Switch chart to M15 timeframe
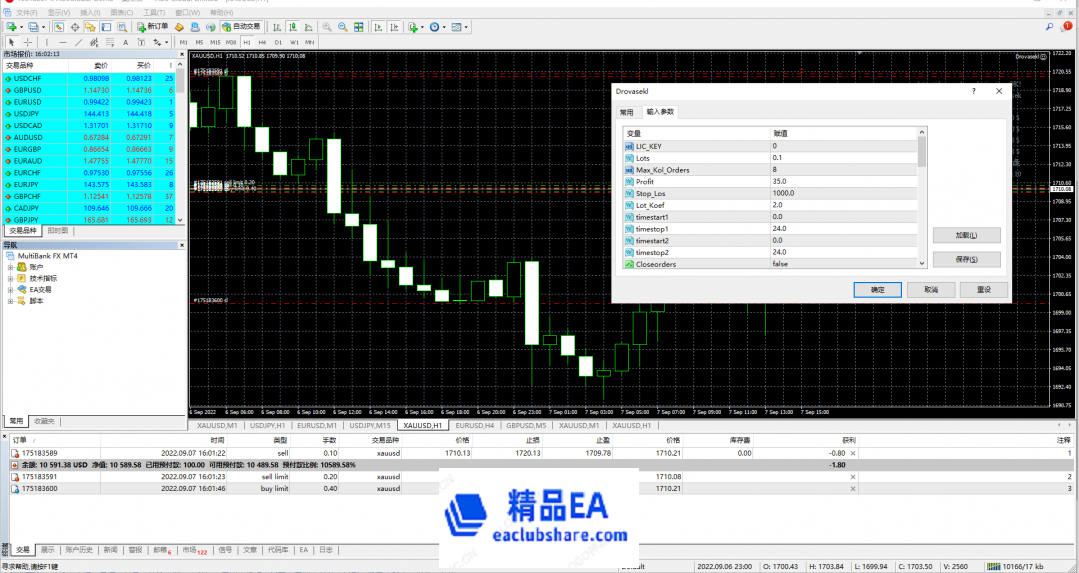The image size is (1079, 573). [x=215, y=43]
